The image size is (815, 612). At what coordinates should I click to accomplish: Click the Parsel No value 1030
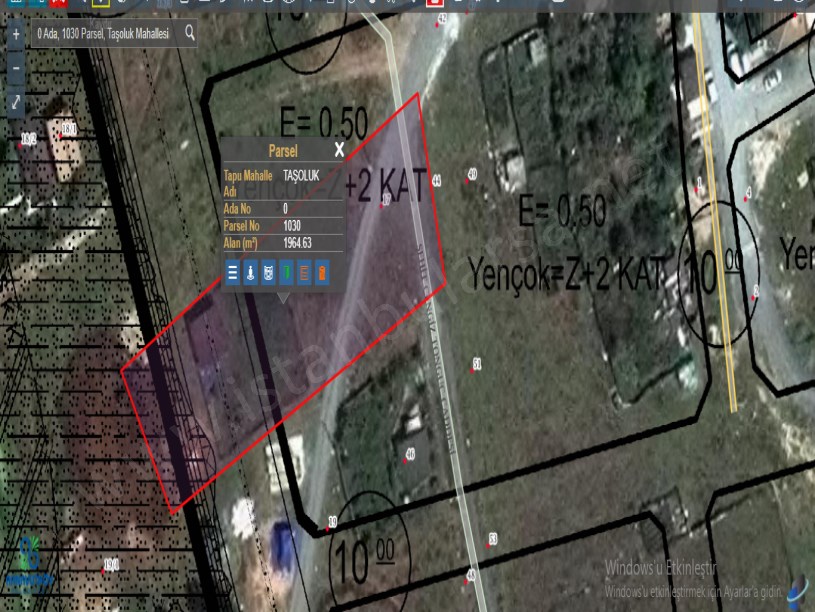click(292, 226)
